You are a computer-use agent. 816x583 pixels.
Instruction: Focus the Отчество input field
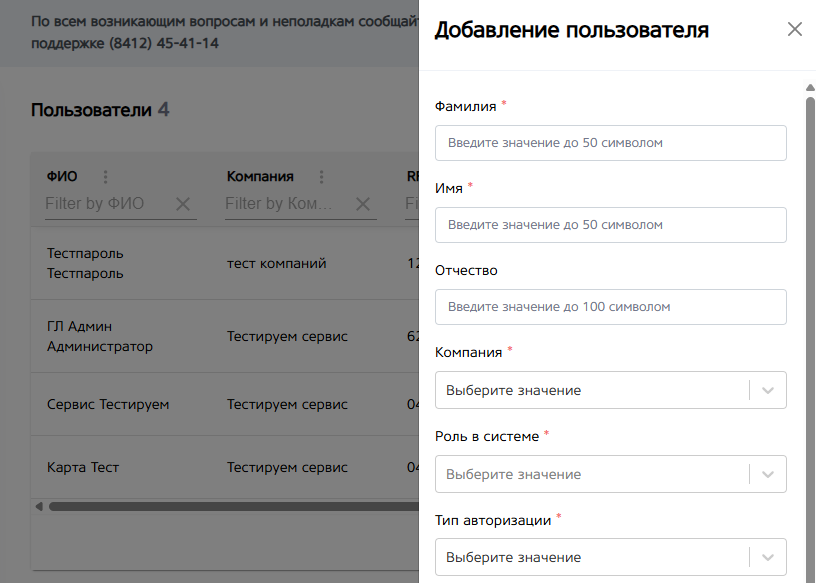(610, 307)
